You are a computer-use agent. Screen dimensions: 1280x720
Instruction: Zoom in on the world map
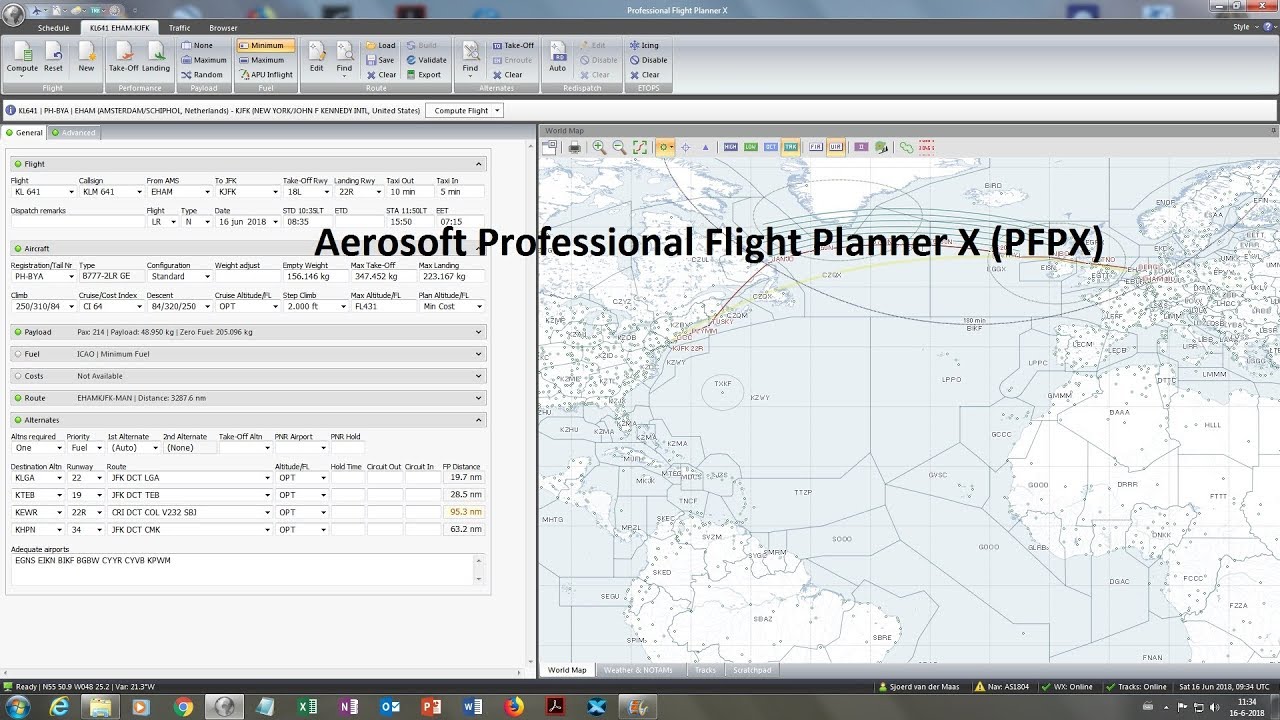click(x=599, y=147)
